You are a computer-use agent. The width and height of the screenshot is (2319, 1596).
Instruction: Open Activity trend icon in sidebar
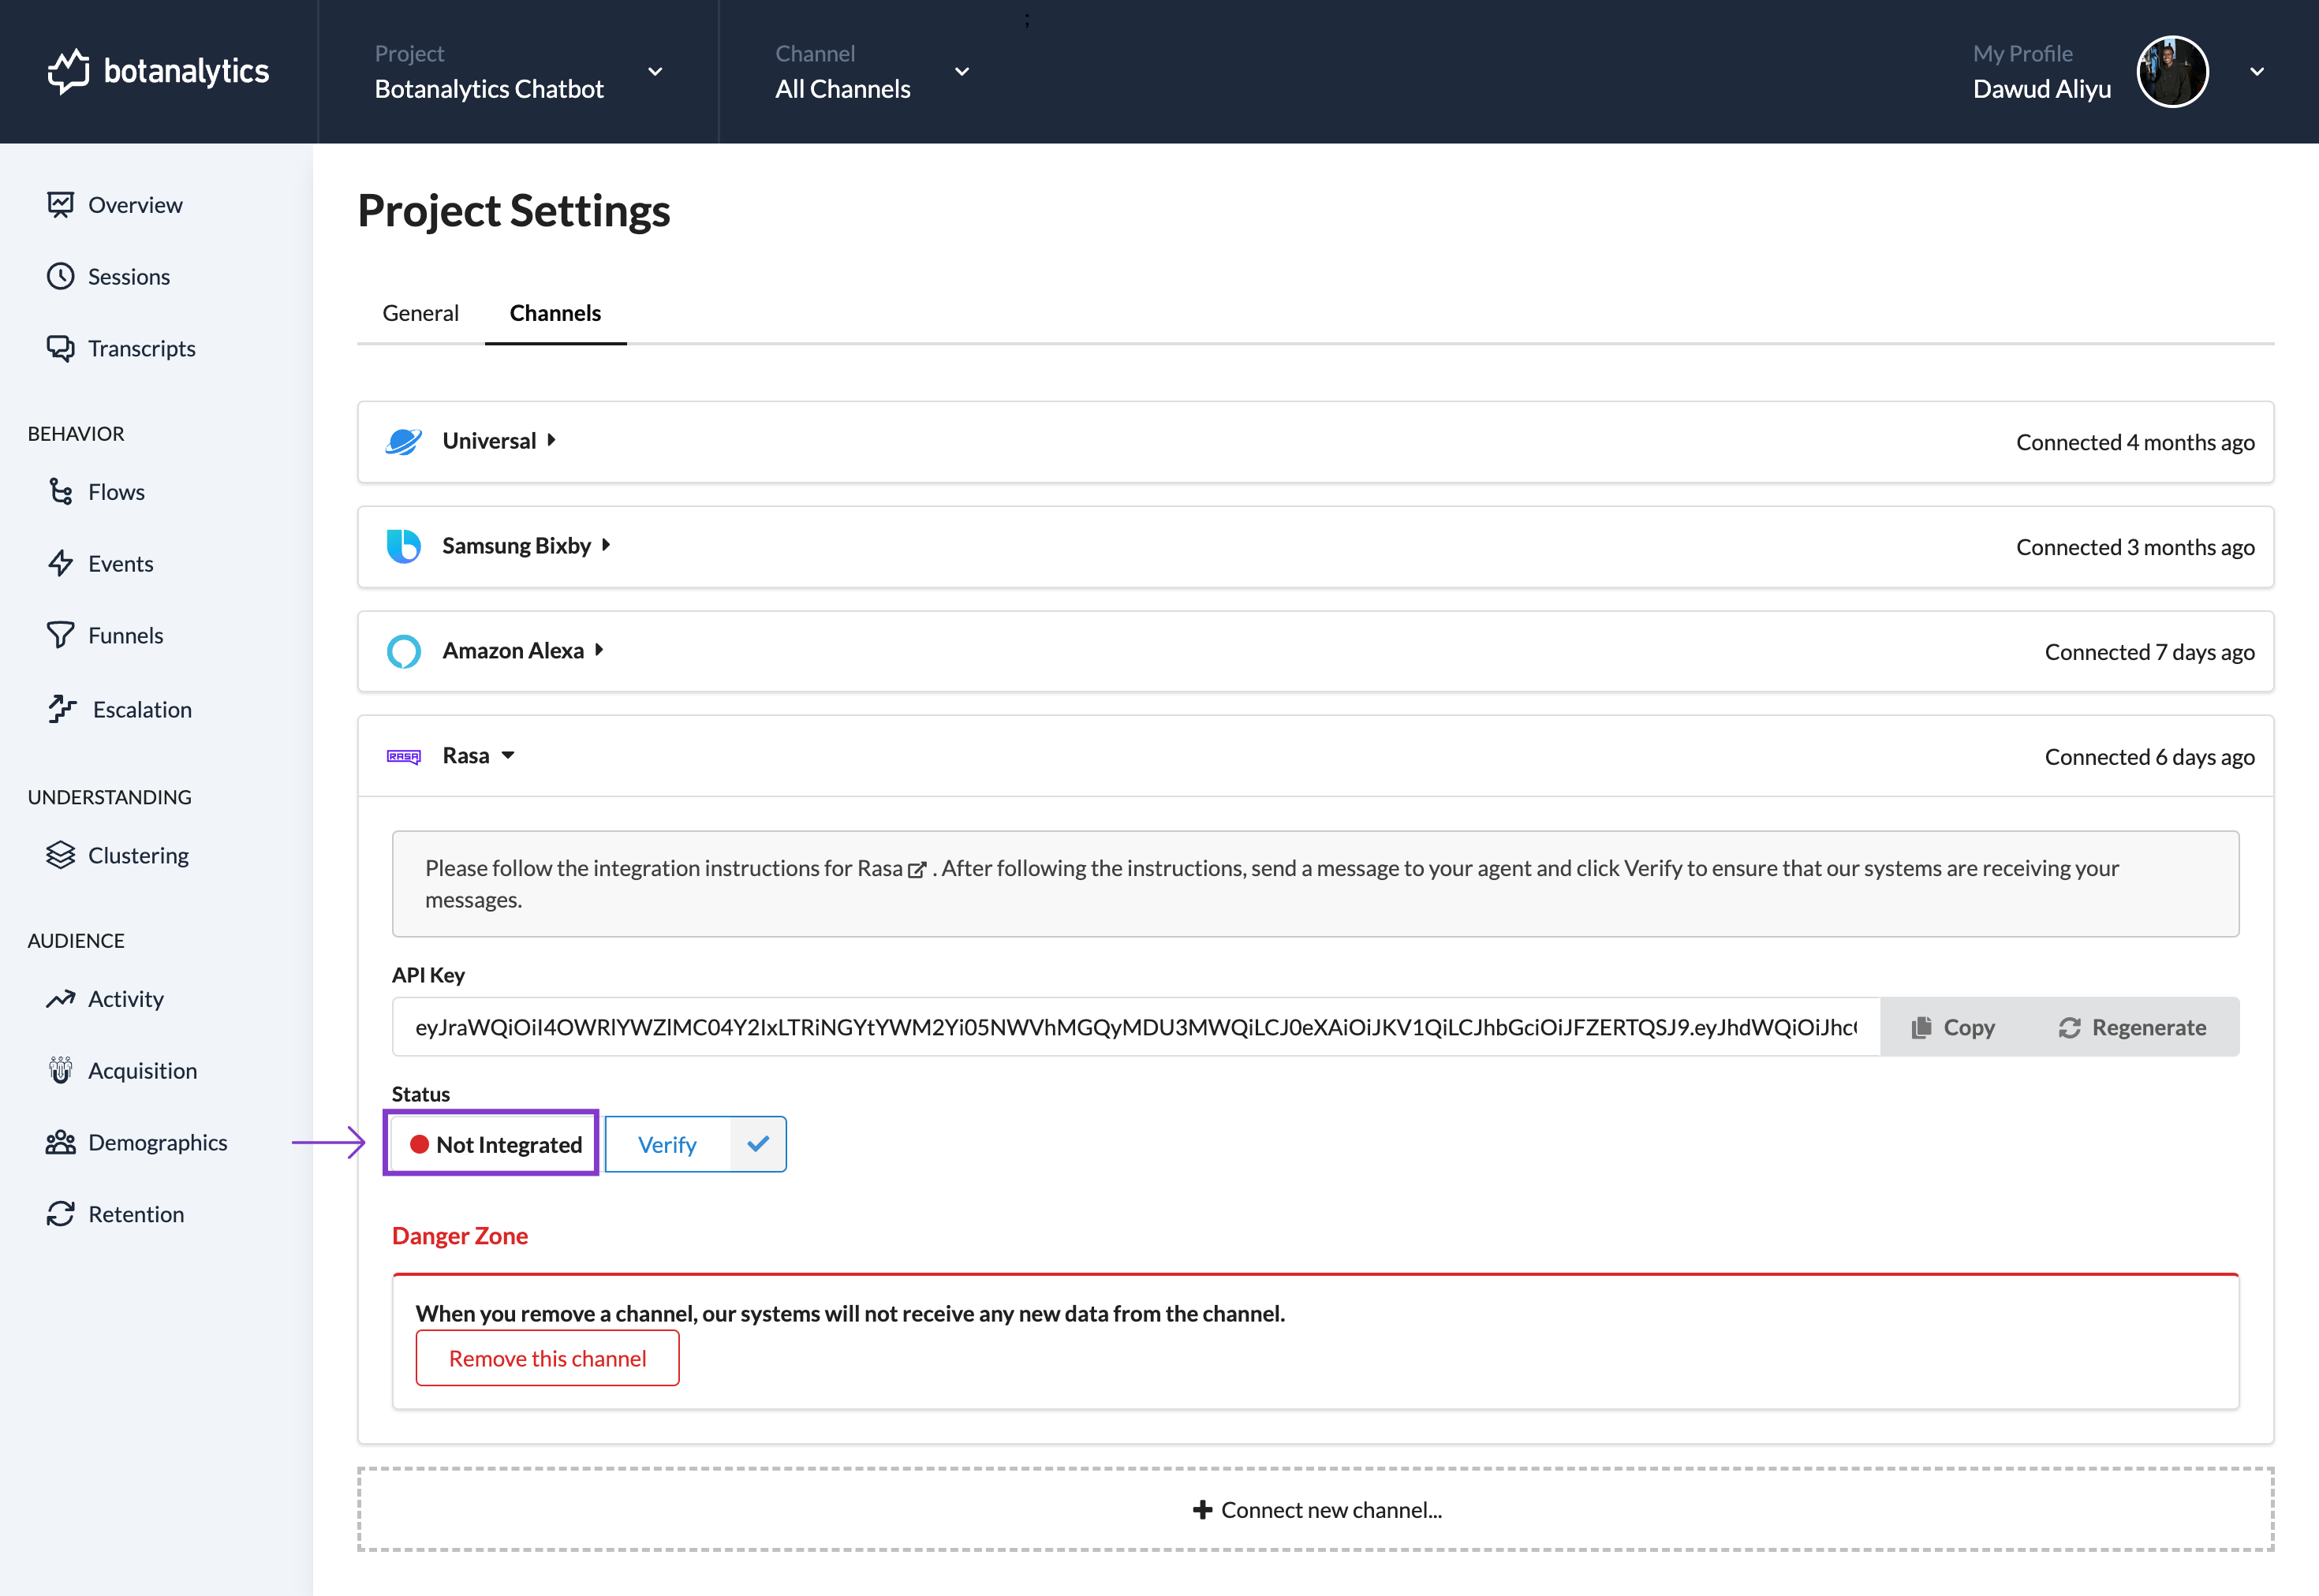coord(61,998)
